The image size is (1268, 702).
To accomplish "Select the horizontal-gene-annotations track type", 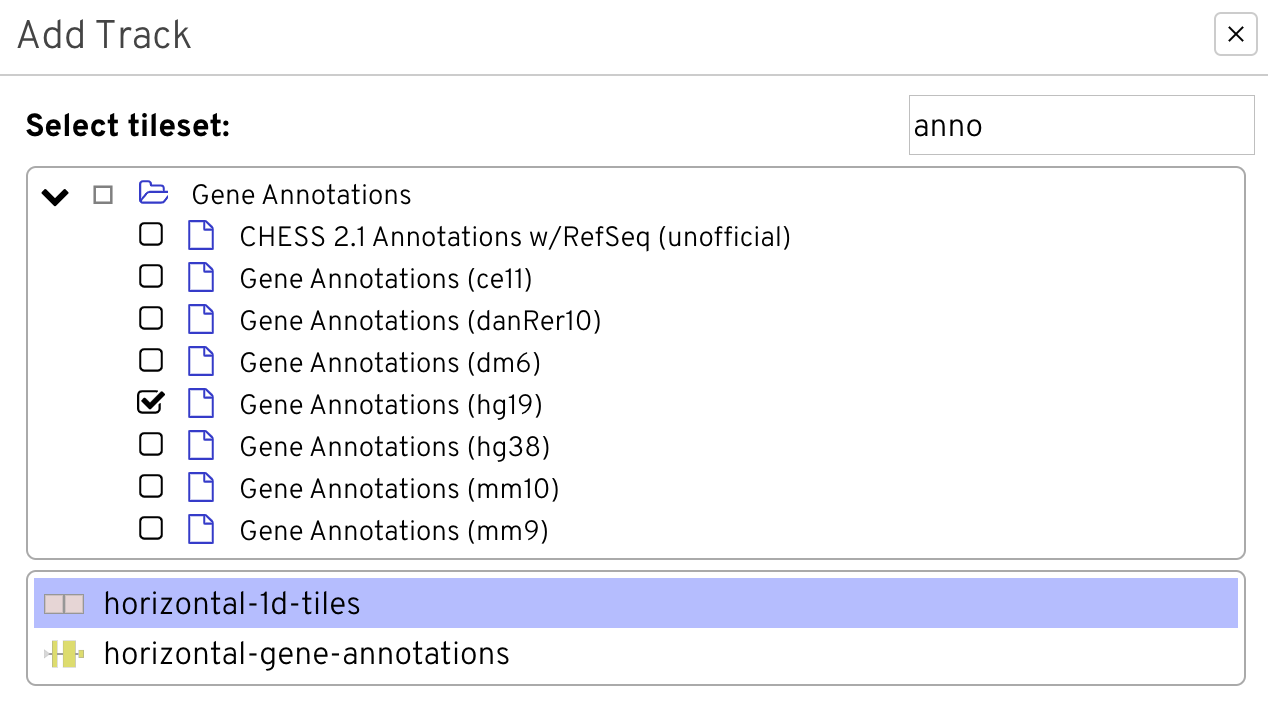I will coord(305,653).
